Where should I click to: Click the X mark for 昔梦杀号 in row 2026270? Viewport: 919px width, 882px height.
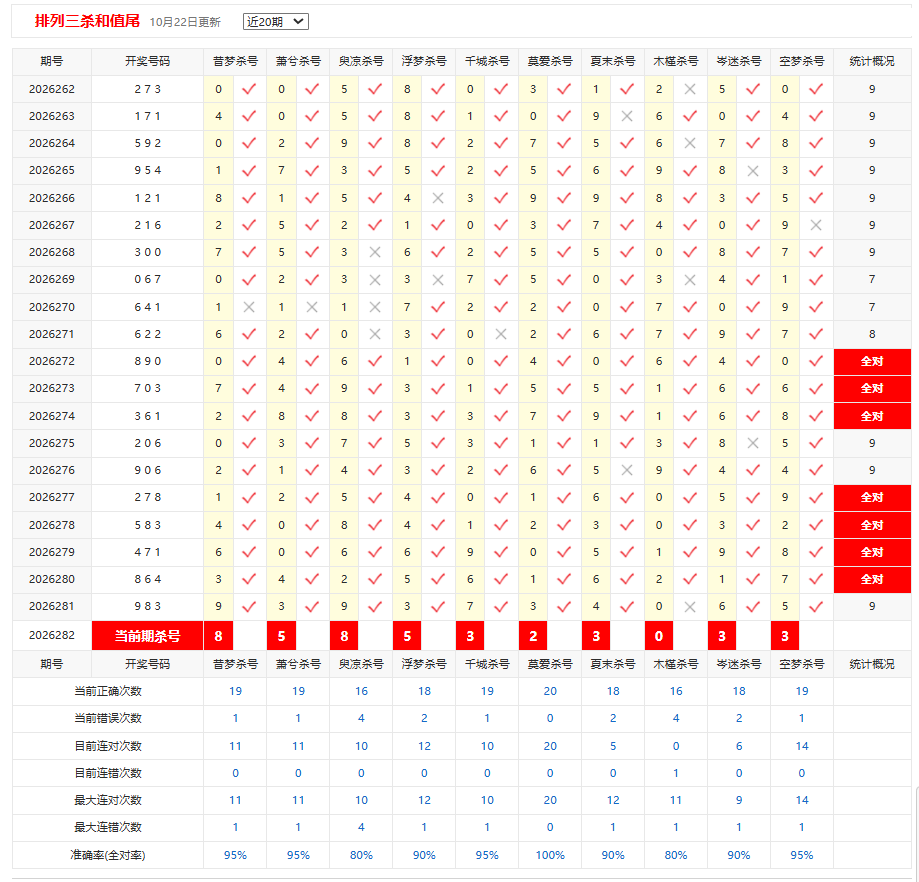[x=249, y=307]
